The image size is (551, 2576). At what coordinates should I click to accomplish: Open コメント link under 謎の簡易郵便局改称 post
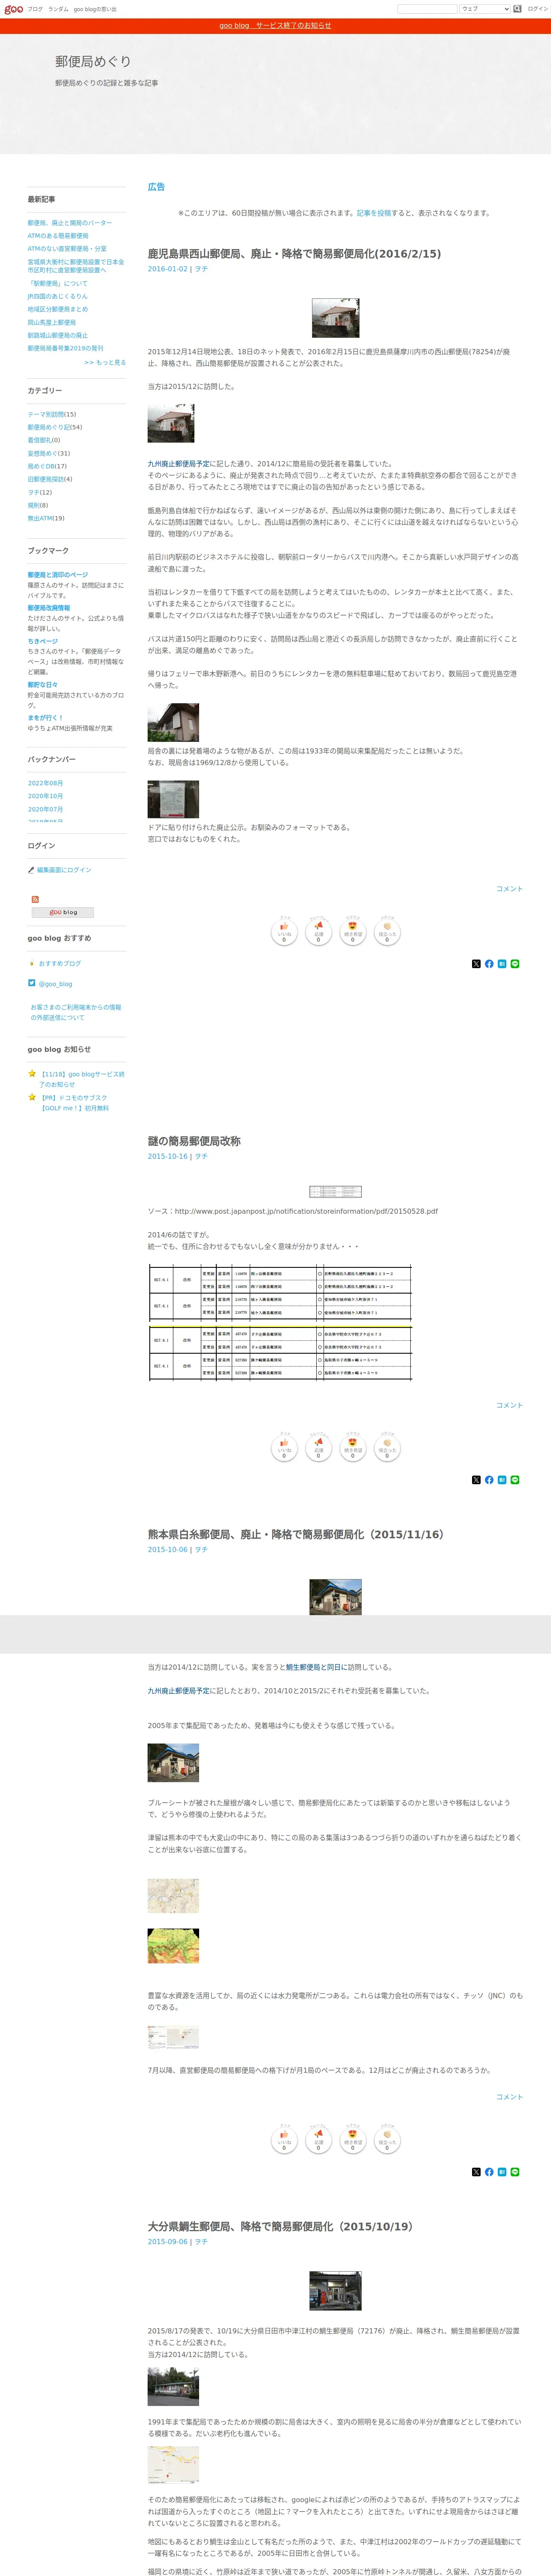(x=509, y=1405)
